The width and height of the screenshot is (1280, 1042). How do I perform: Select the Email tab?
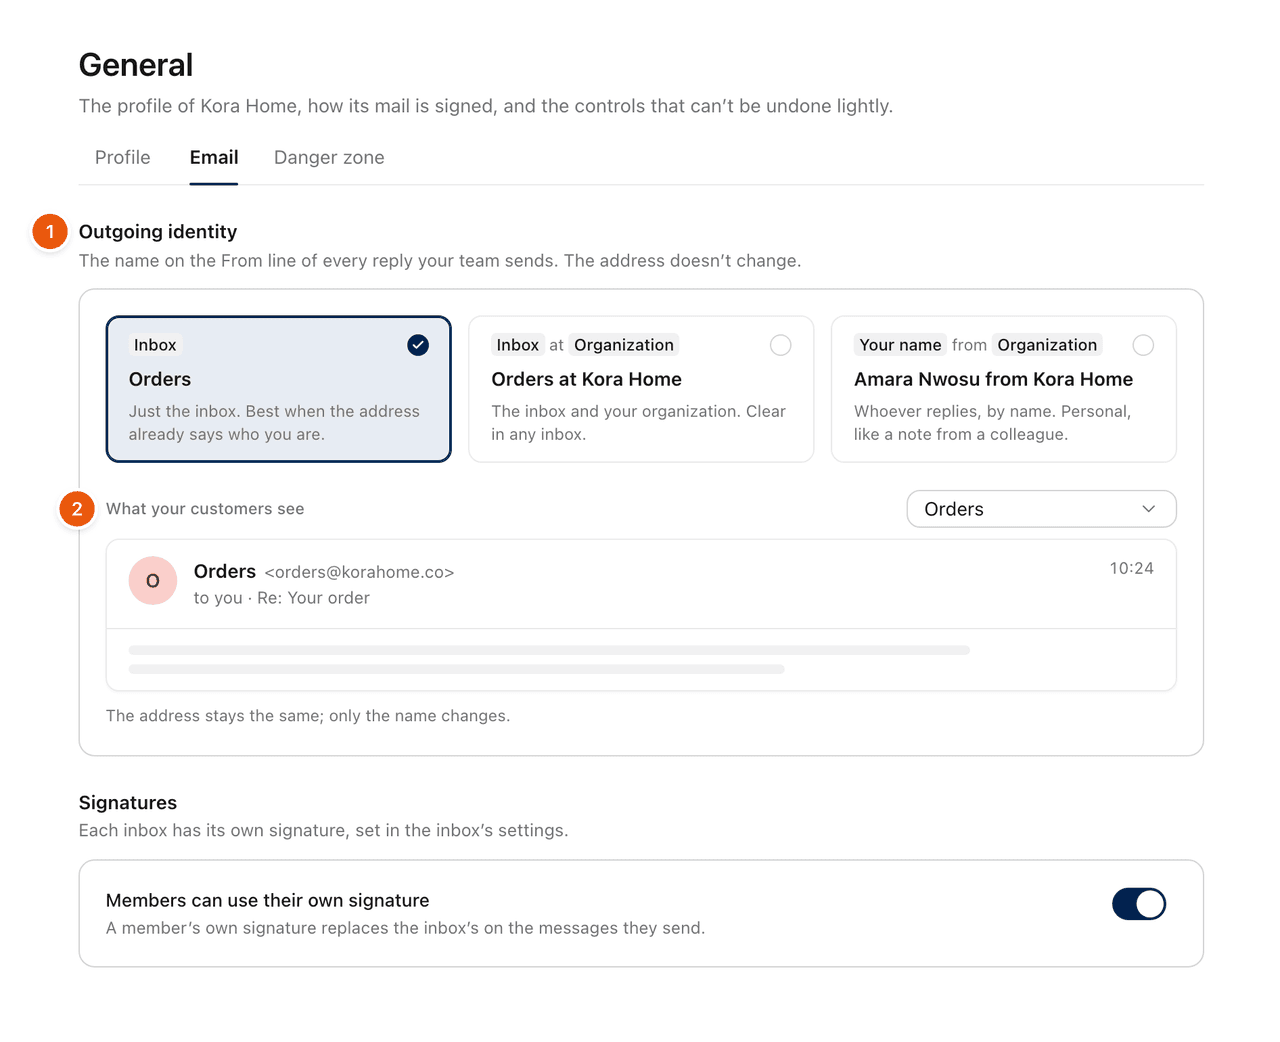pos(214,157)
